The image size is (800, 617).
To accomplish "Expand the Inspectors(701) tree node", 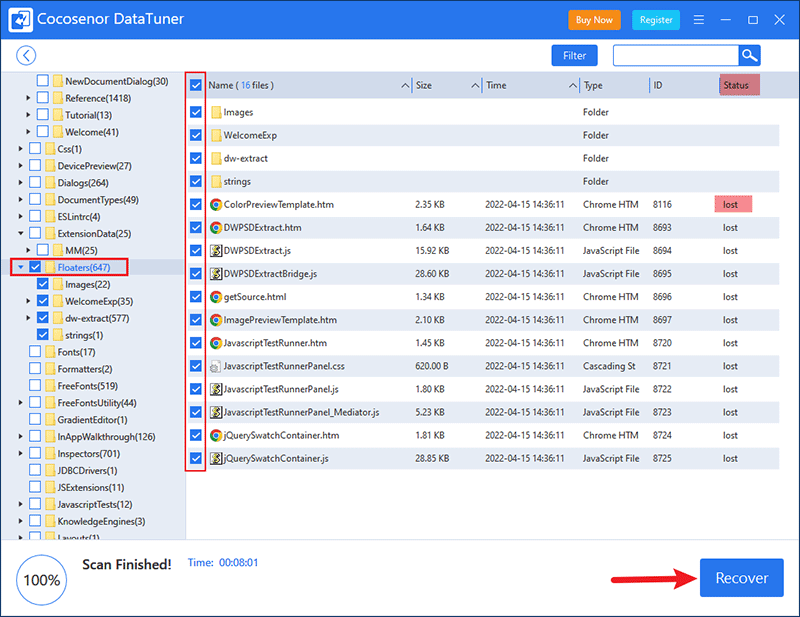I will tap(20, 454).
